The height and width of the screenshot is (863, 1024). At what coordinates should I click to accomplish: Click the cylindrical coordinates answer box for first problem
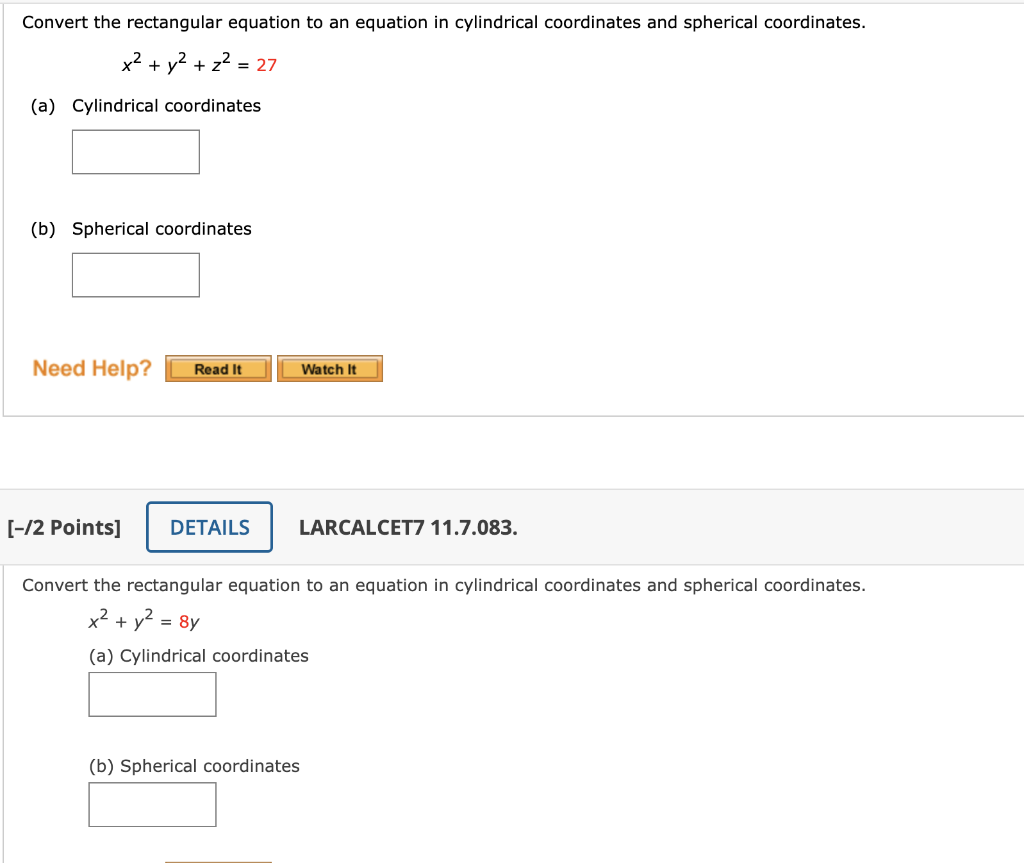point(135,151)
